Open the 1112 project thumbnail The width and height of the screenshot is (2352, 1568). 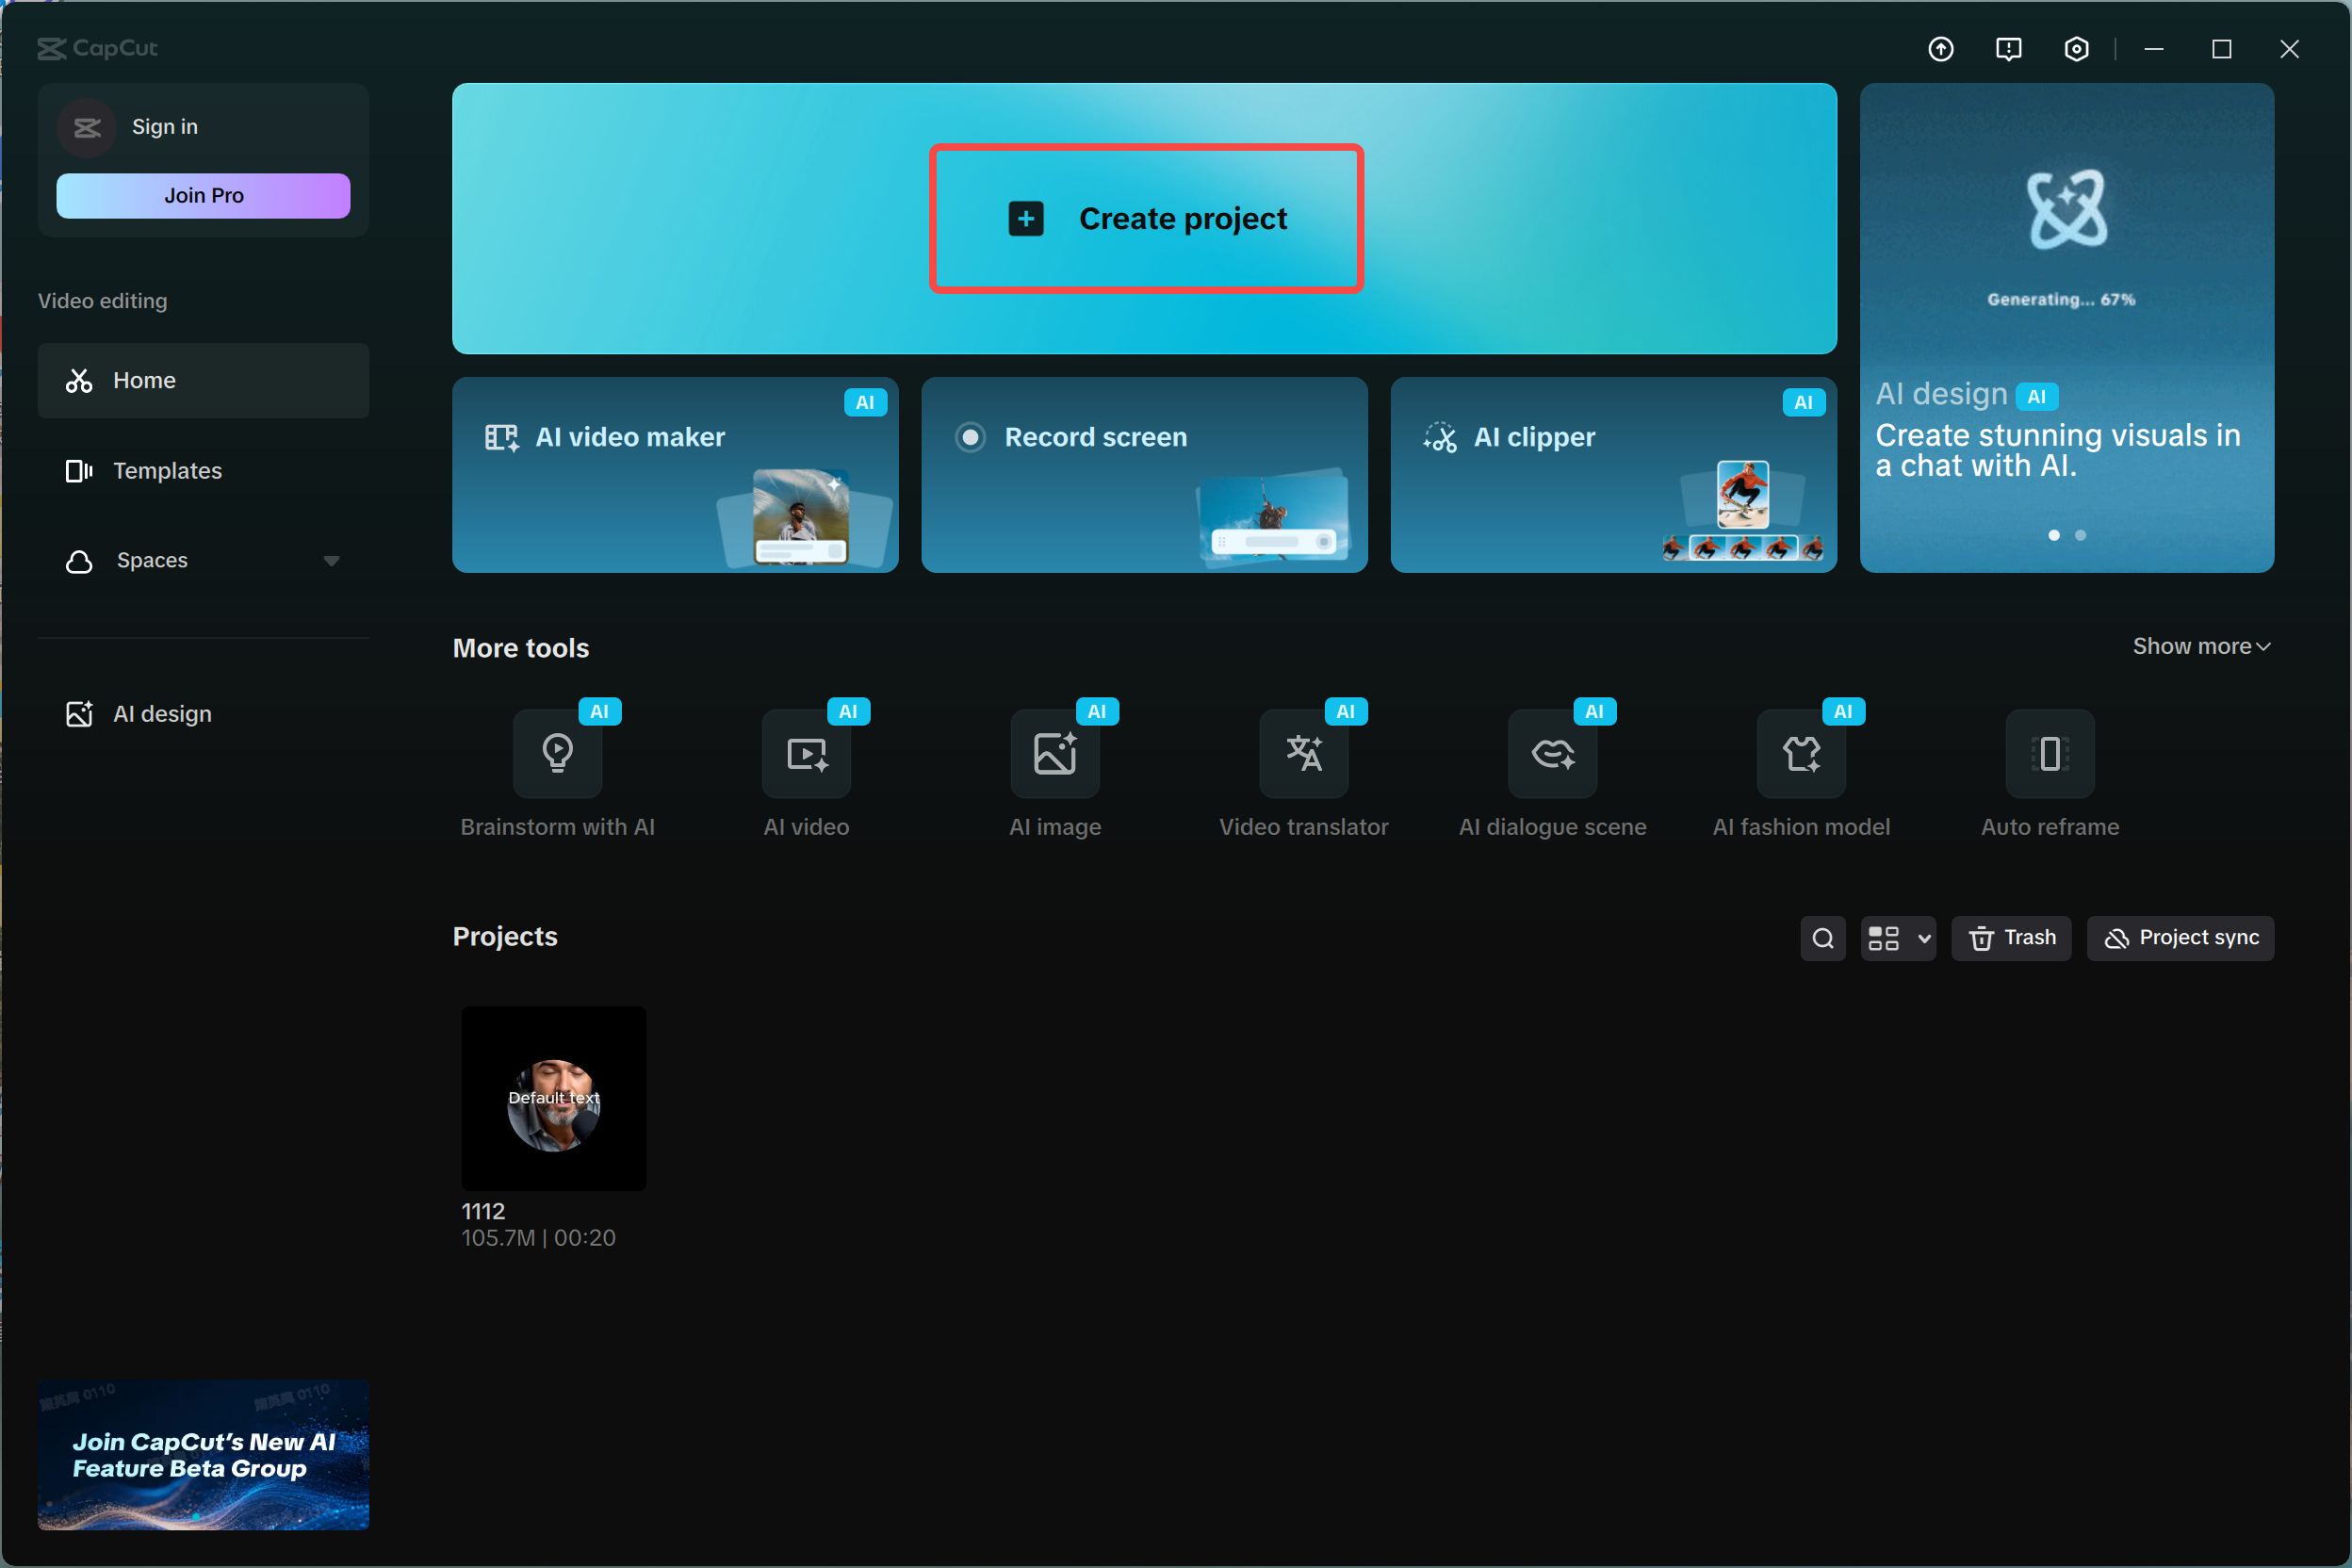[553, 1098]
